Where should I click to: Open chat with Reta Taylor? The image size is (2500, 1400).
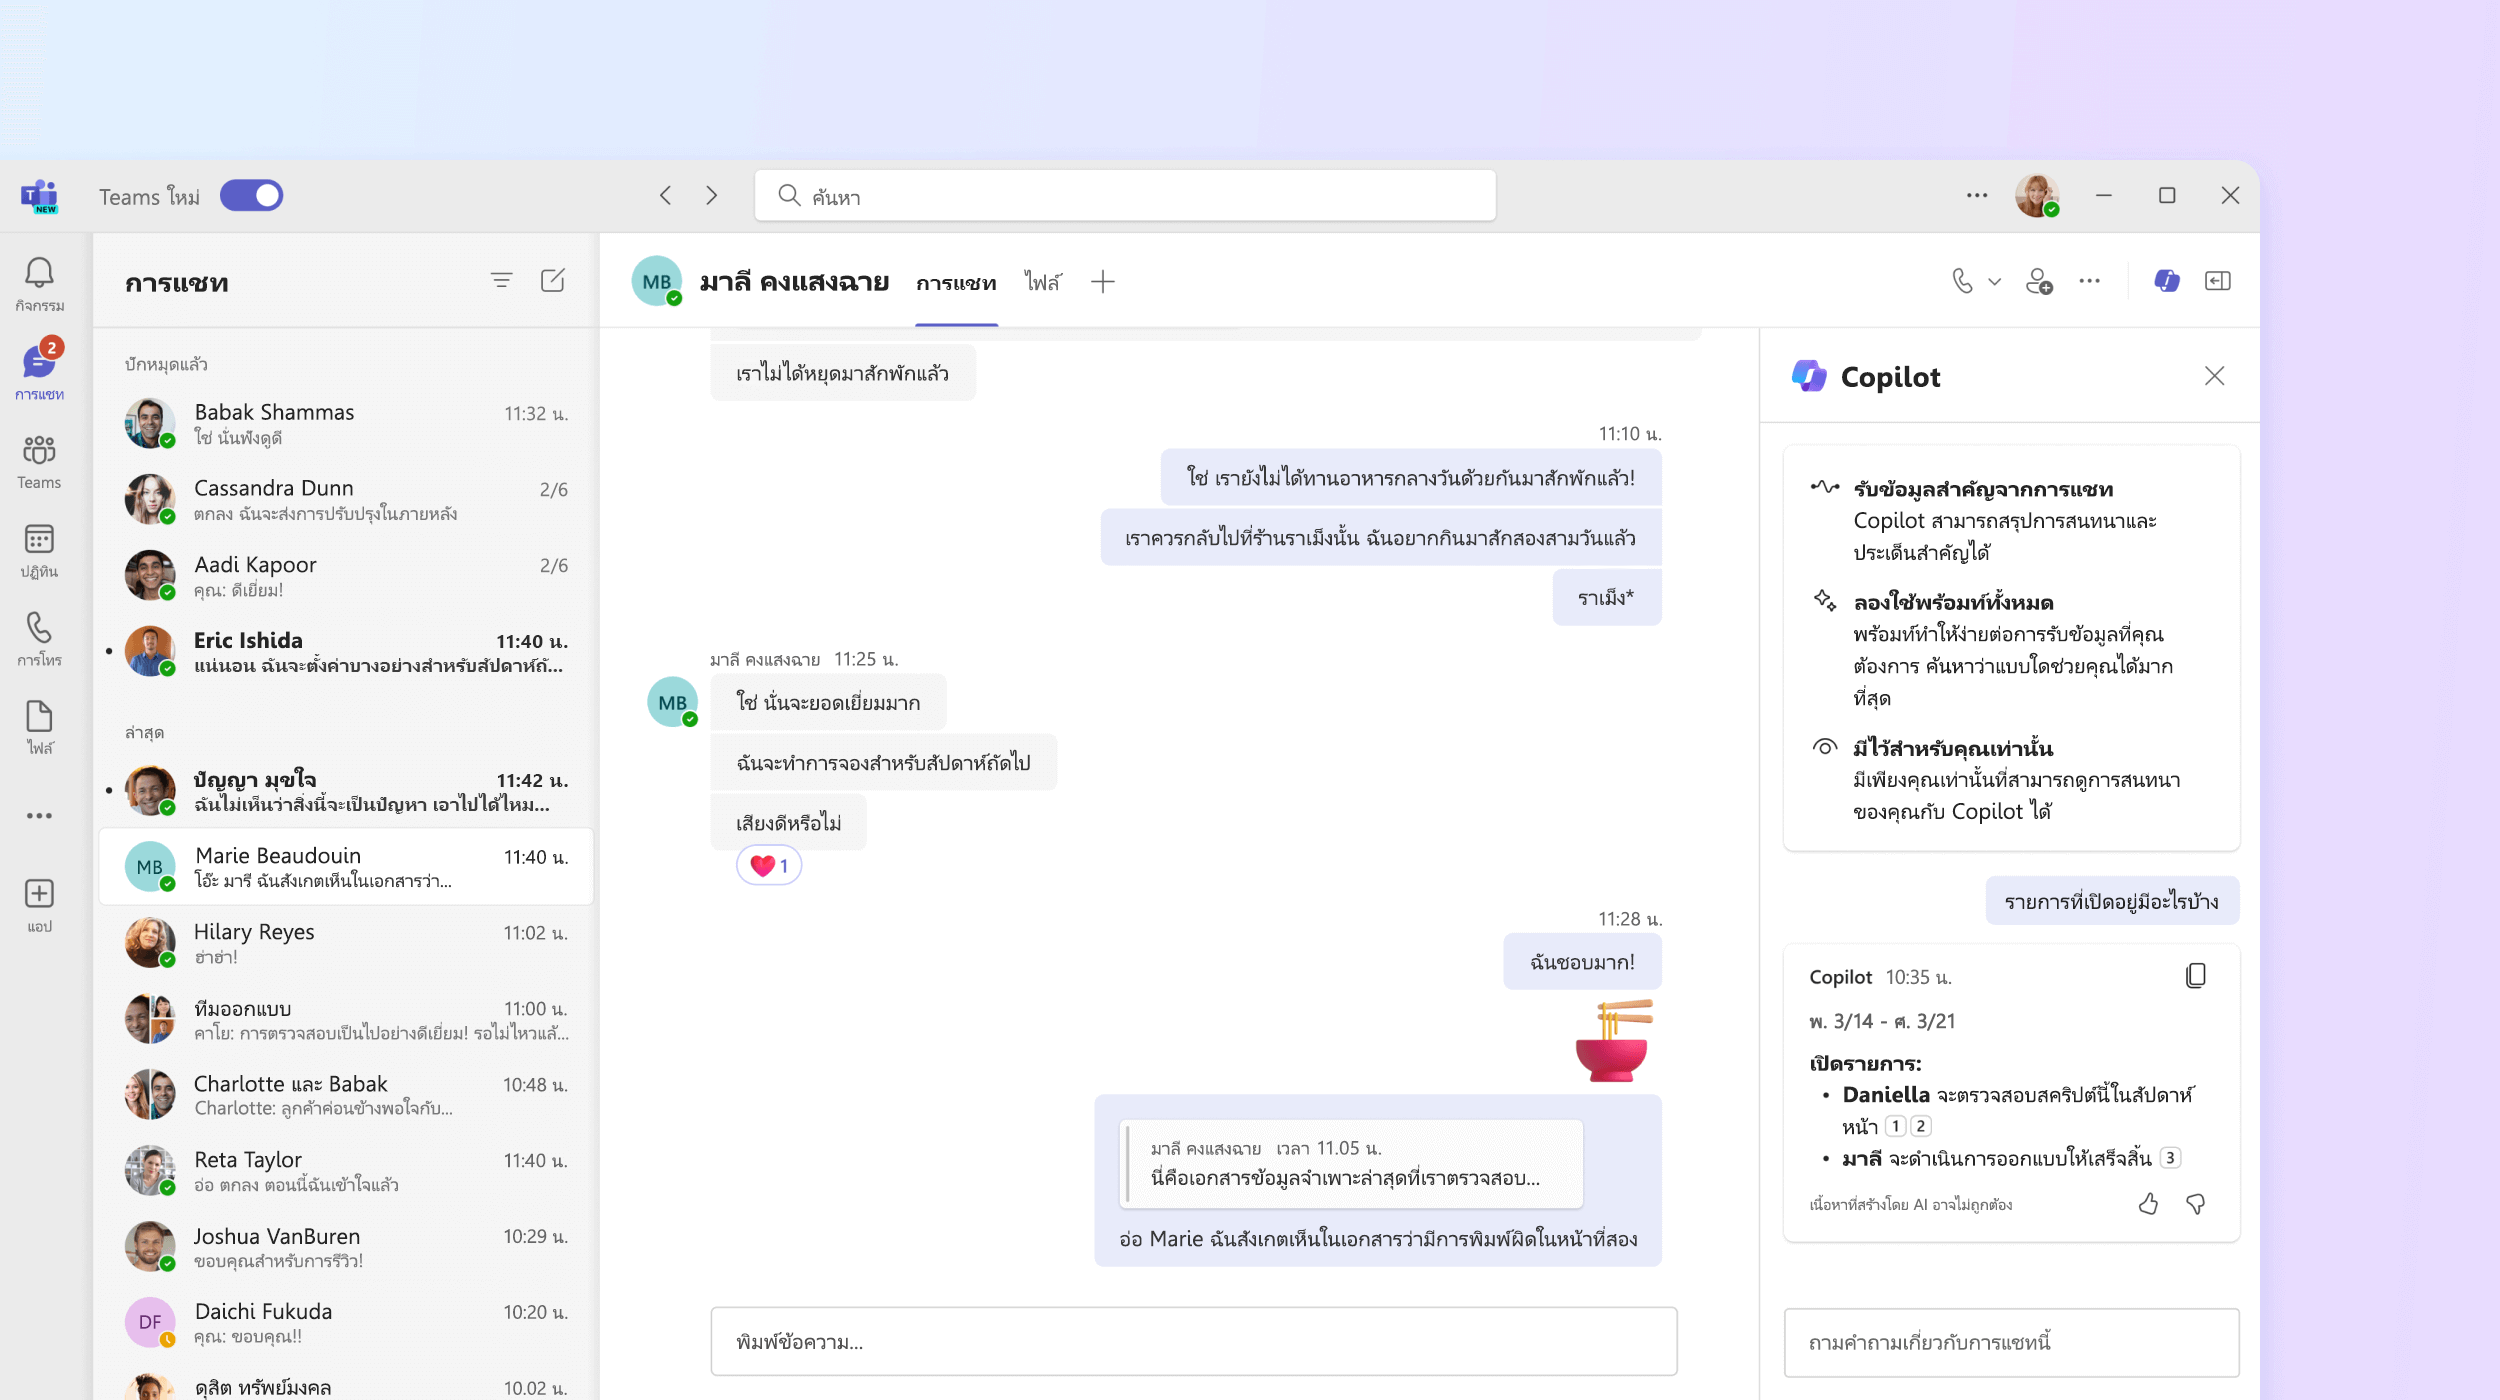click(346, 1171)
